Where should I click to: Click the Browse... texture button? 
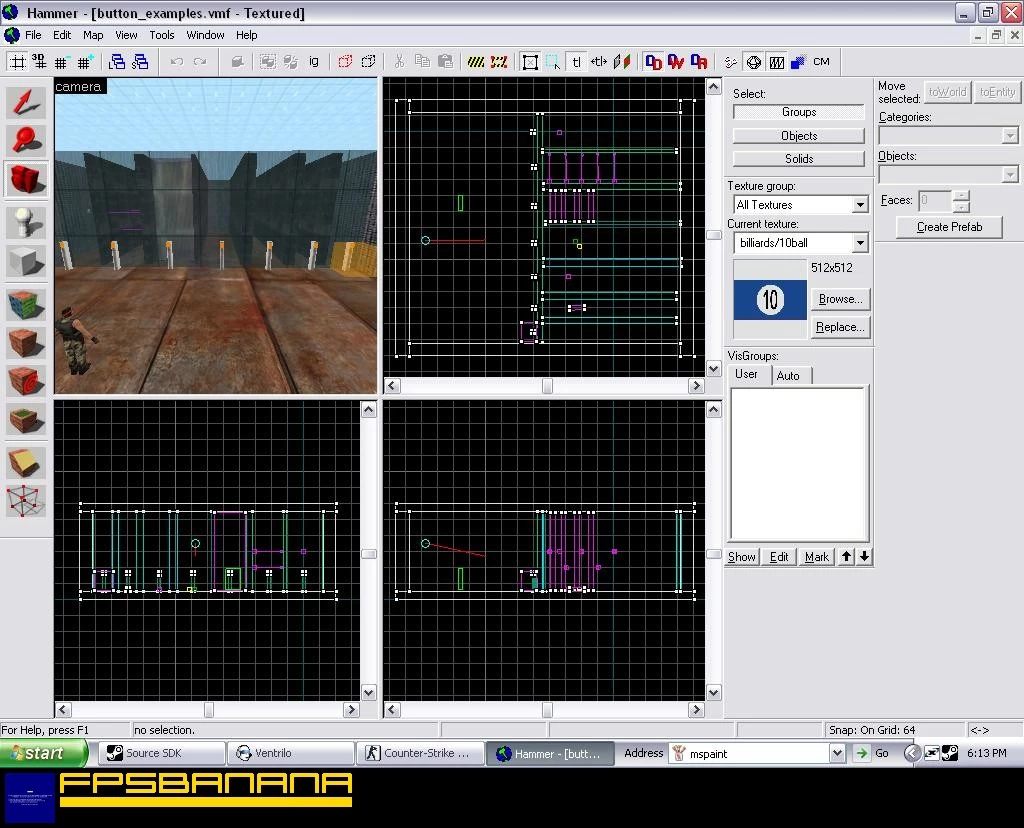840,299
